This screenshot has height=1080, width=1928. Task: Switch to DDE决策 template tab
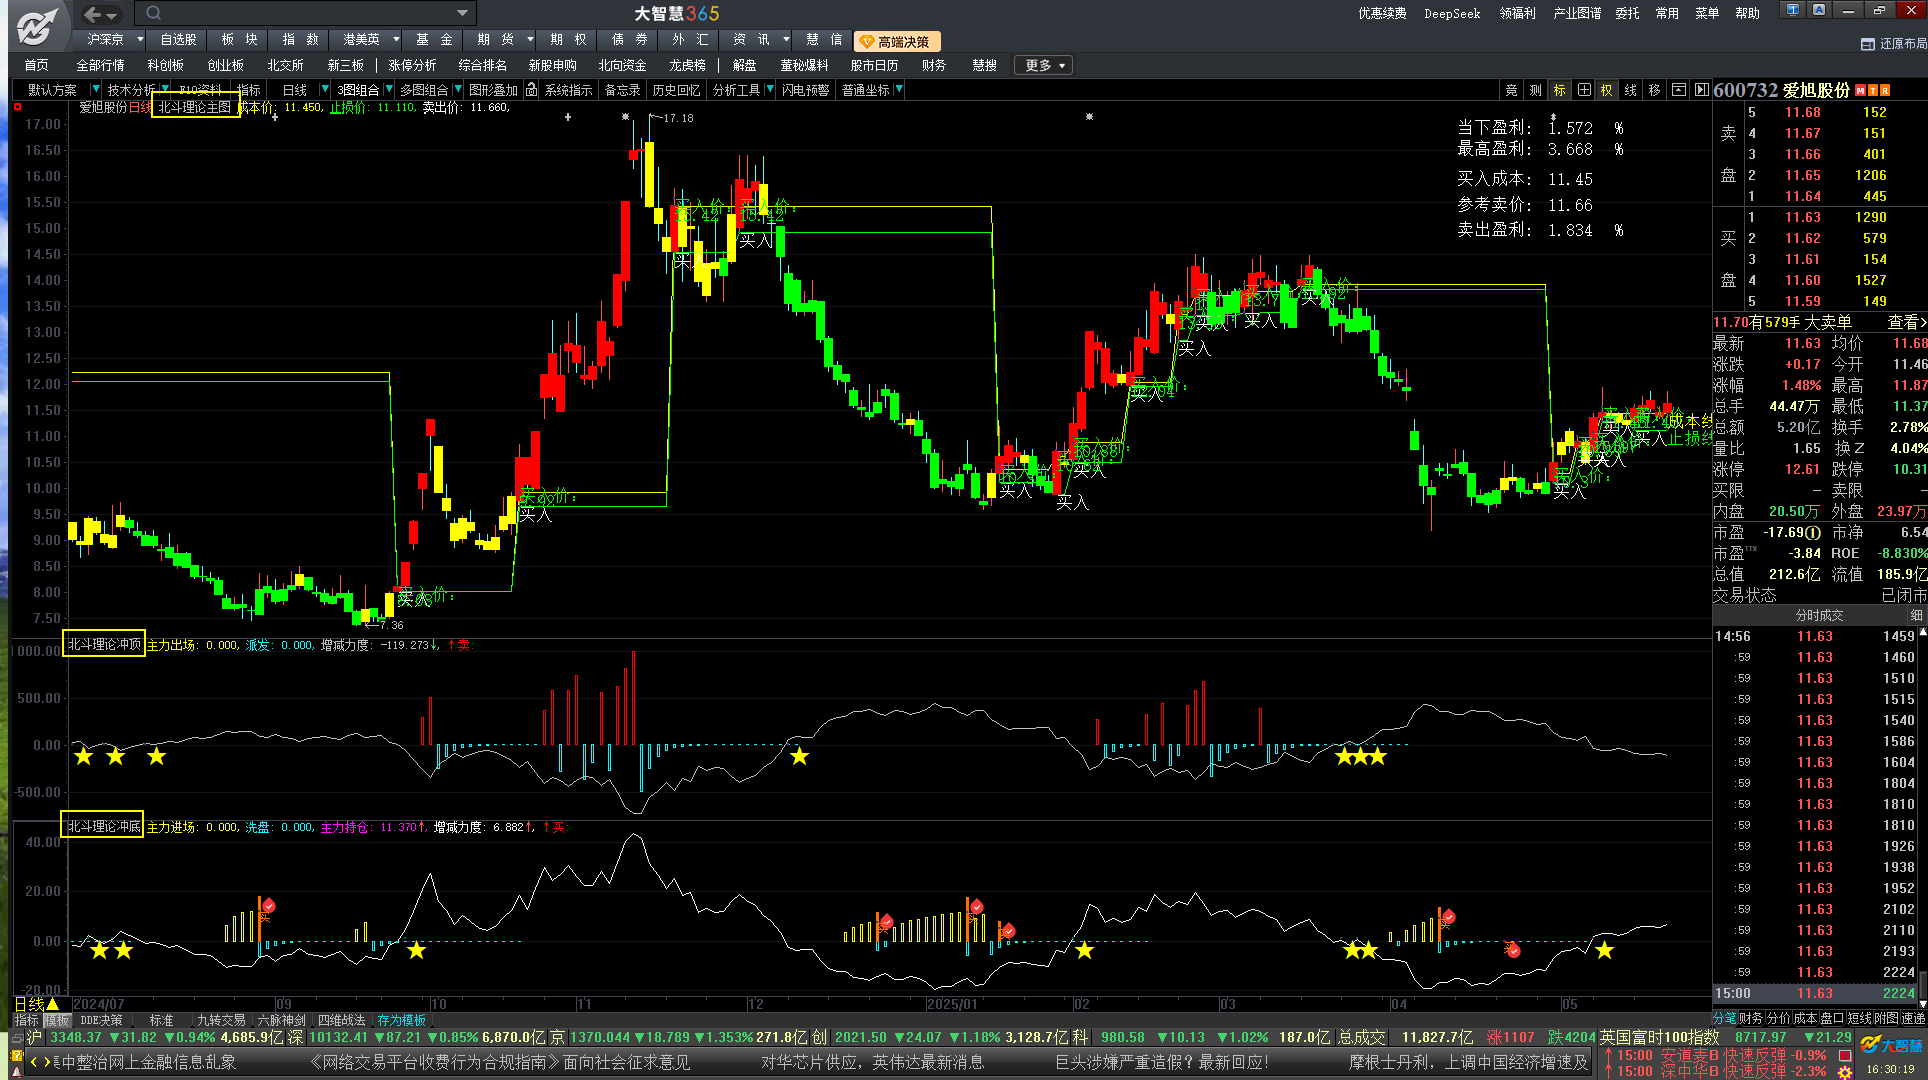click(x=101, y=1020)
